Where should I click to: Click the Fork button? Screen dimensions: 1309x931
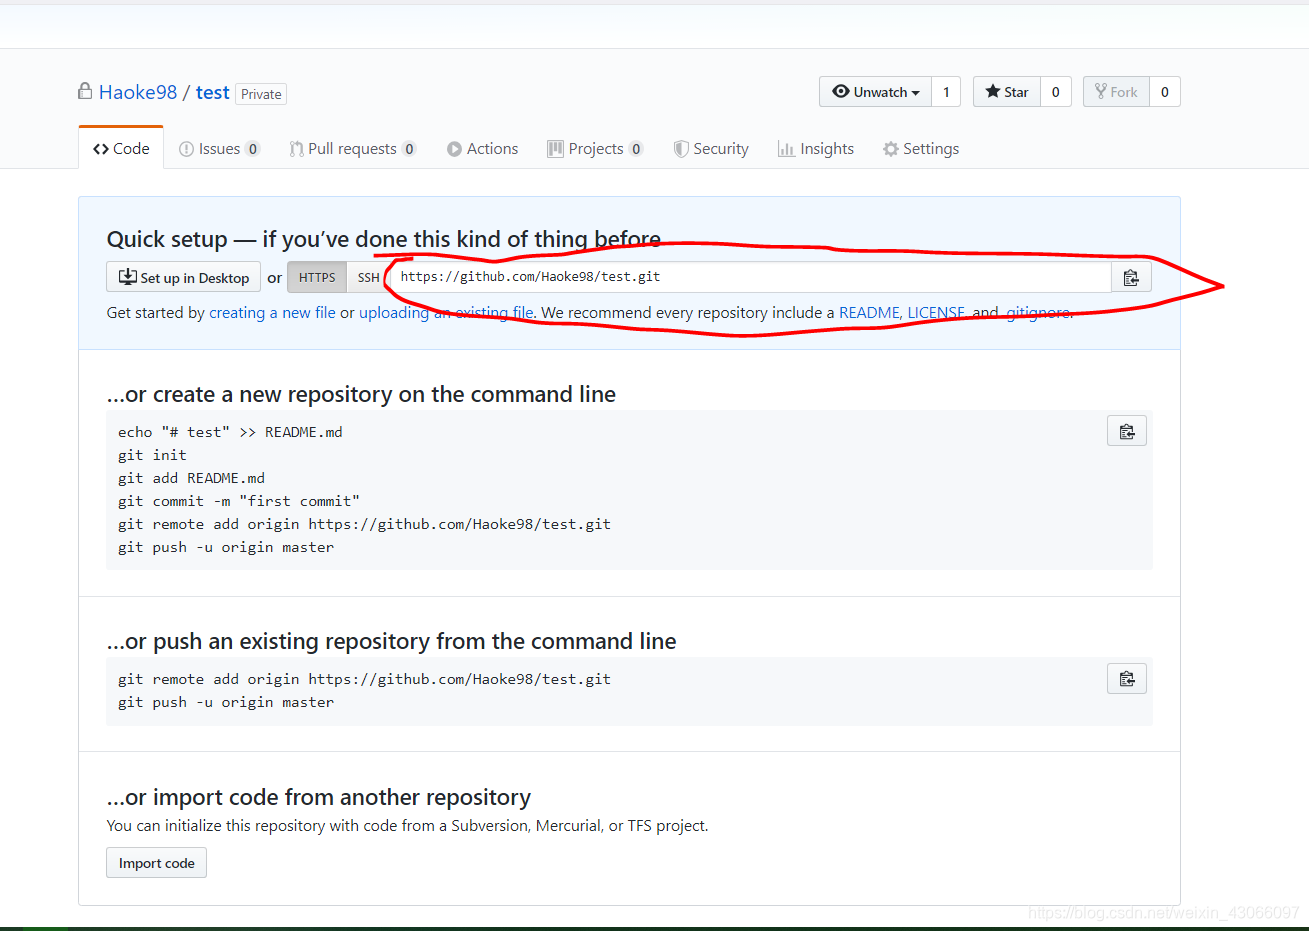(x=1116, y=92)
